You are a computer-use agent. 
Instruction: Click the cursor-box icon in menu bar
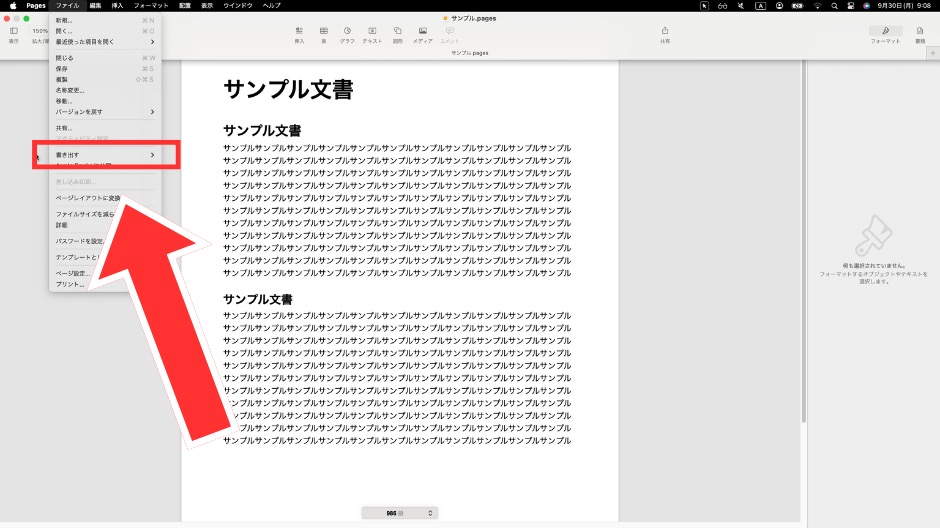[704, 5]
